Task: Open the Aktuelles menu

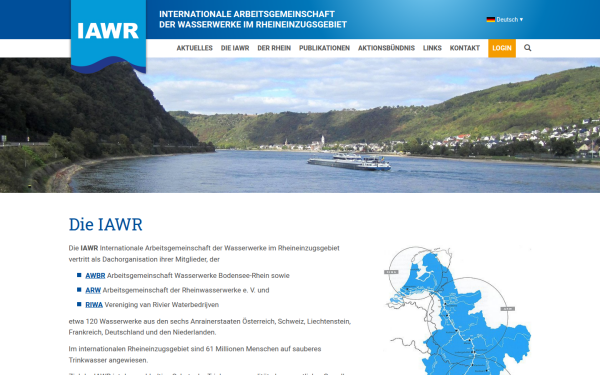Action: (x=194, y=48)
